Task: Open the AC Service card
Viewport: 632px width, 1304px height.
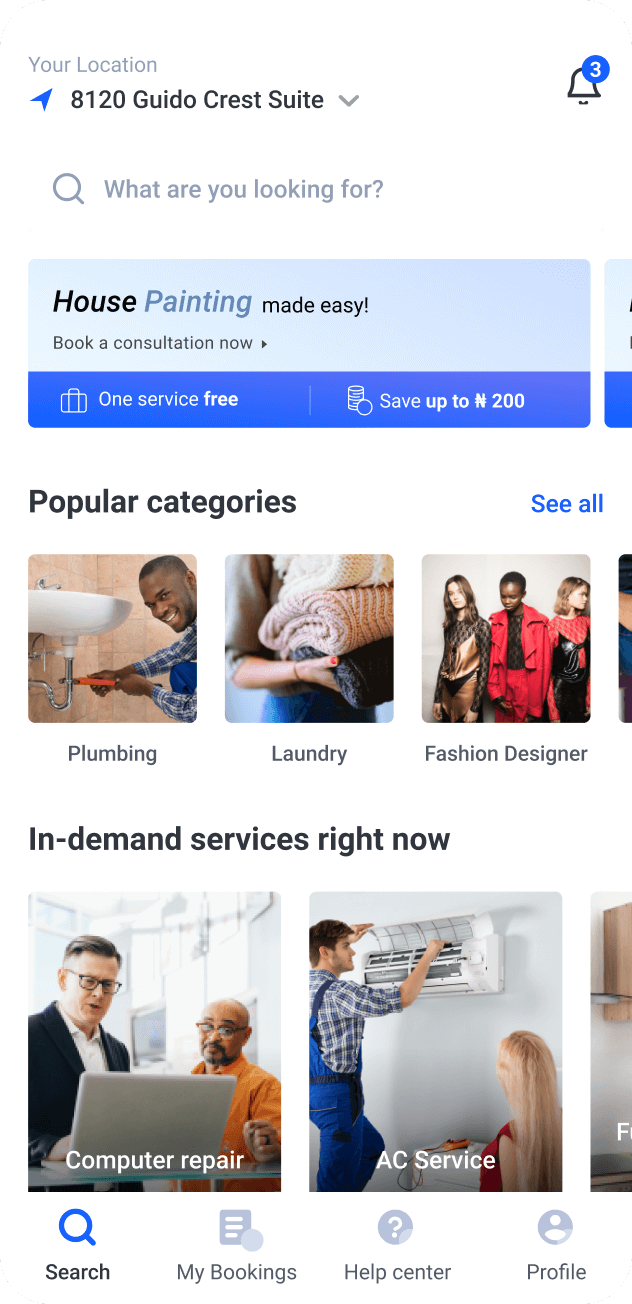Action: (436, 1041)
